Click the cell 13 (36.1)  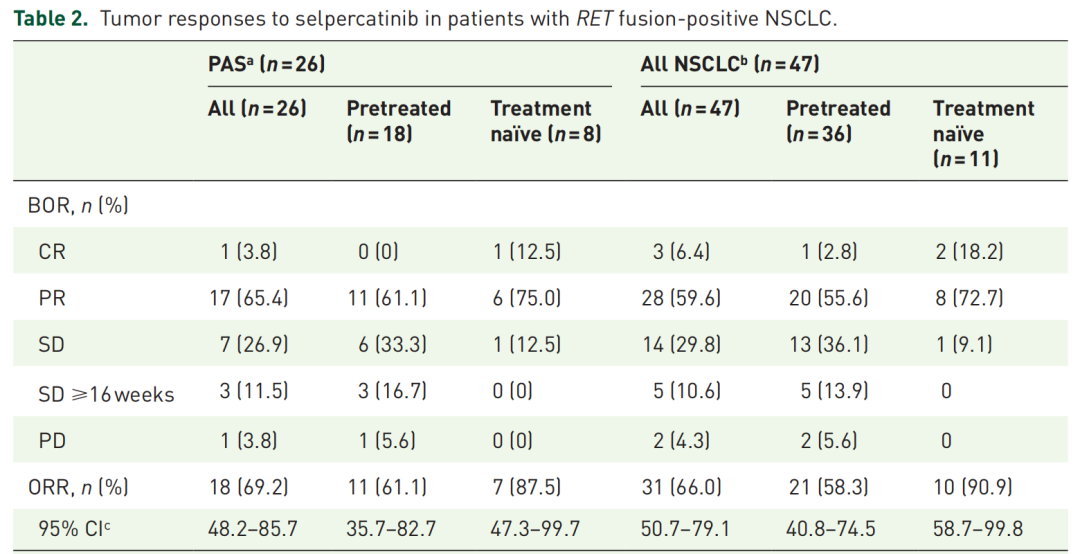pos(832,346)
